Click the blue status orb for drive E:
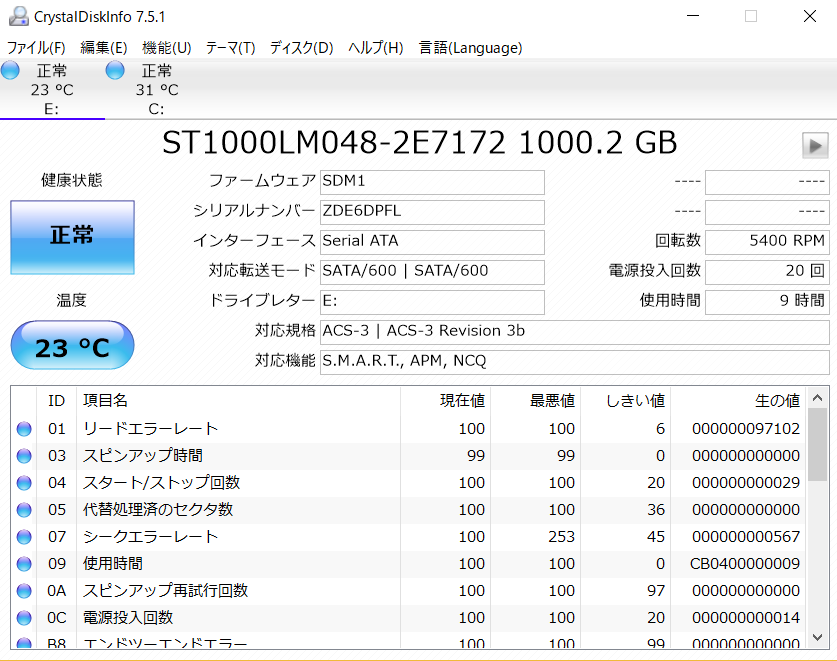 (10, 70)
